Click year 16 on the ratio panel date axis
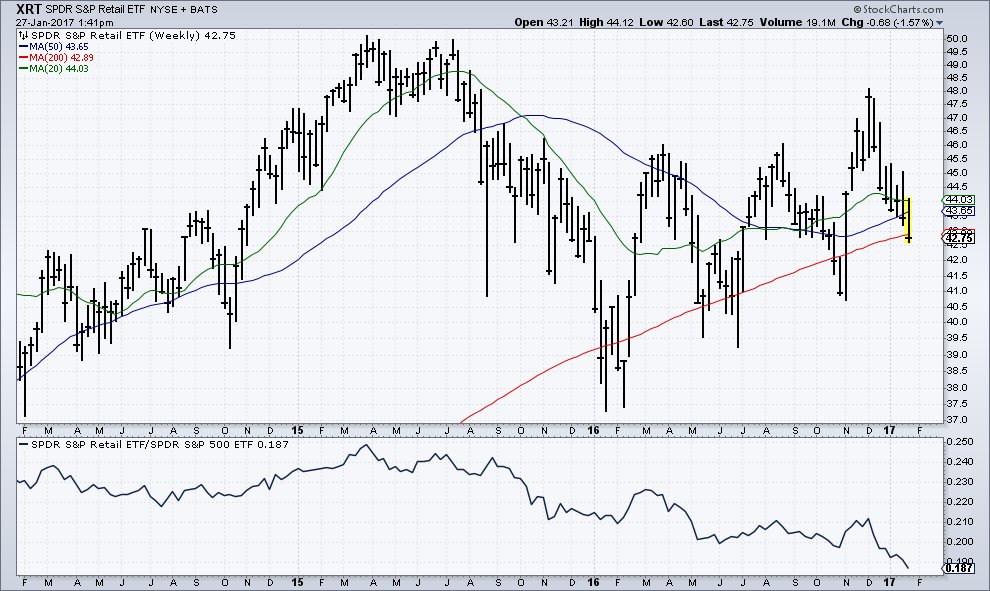990x591 pixels. tap(593, 582)
